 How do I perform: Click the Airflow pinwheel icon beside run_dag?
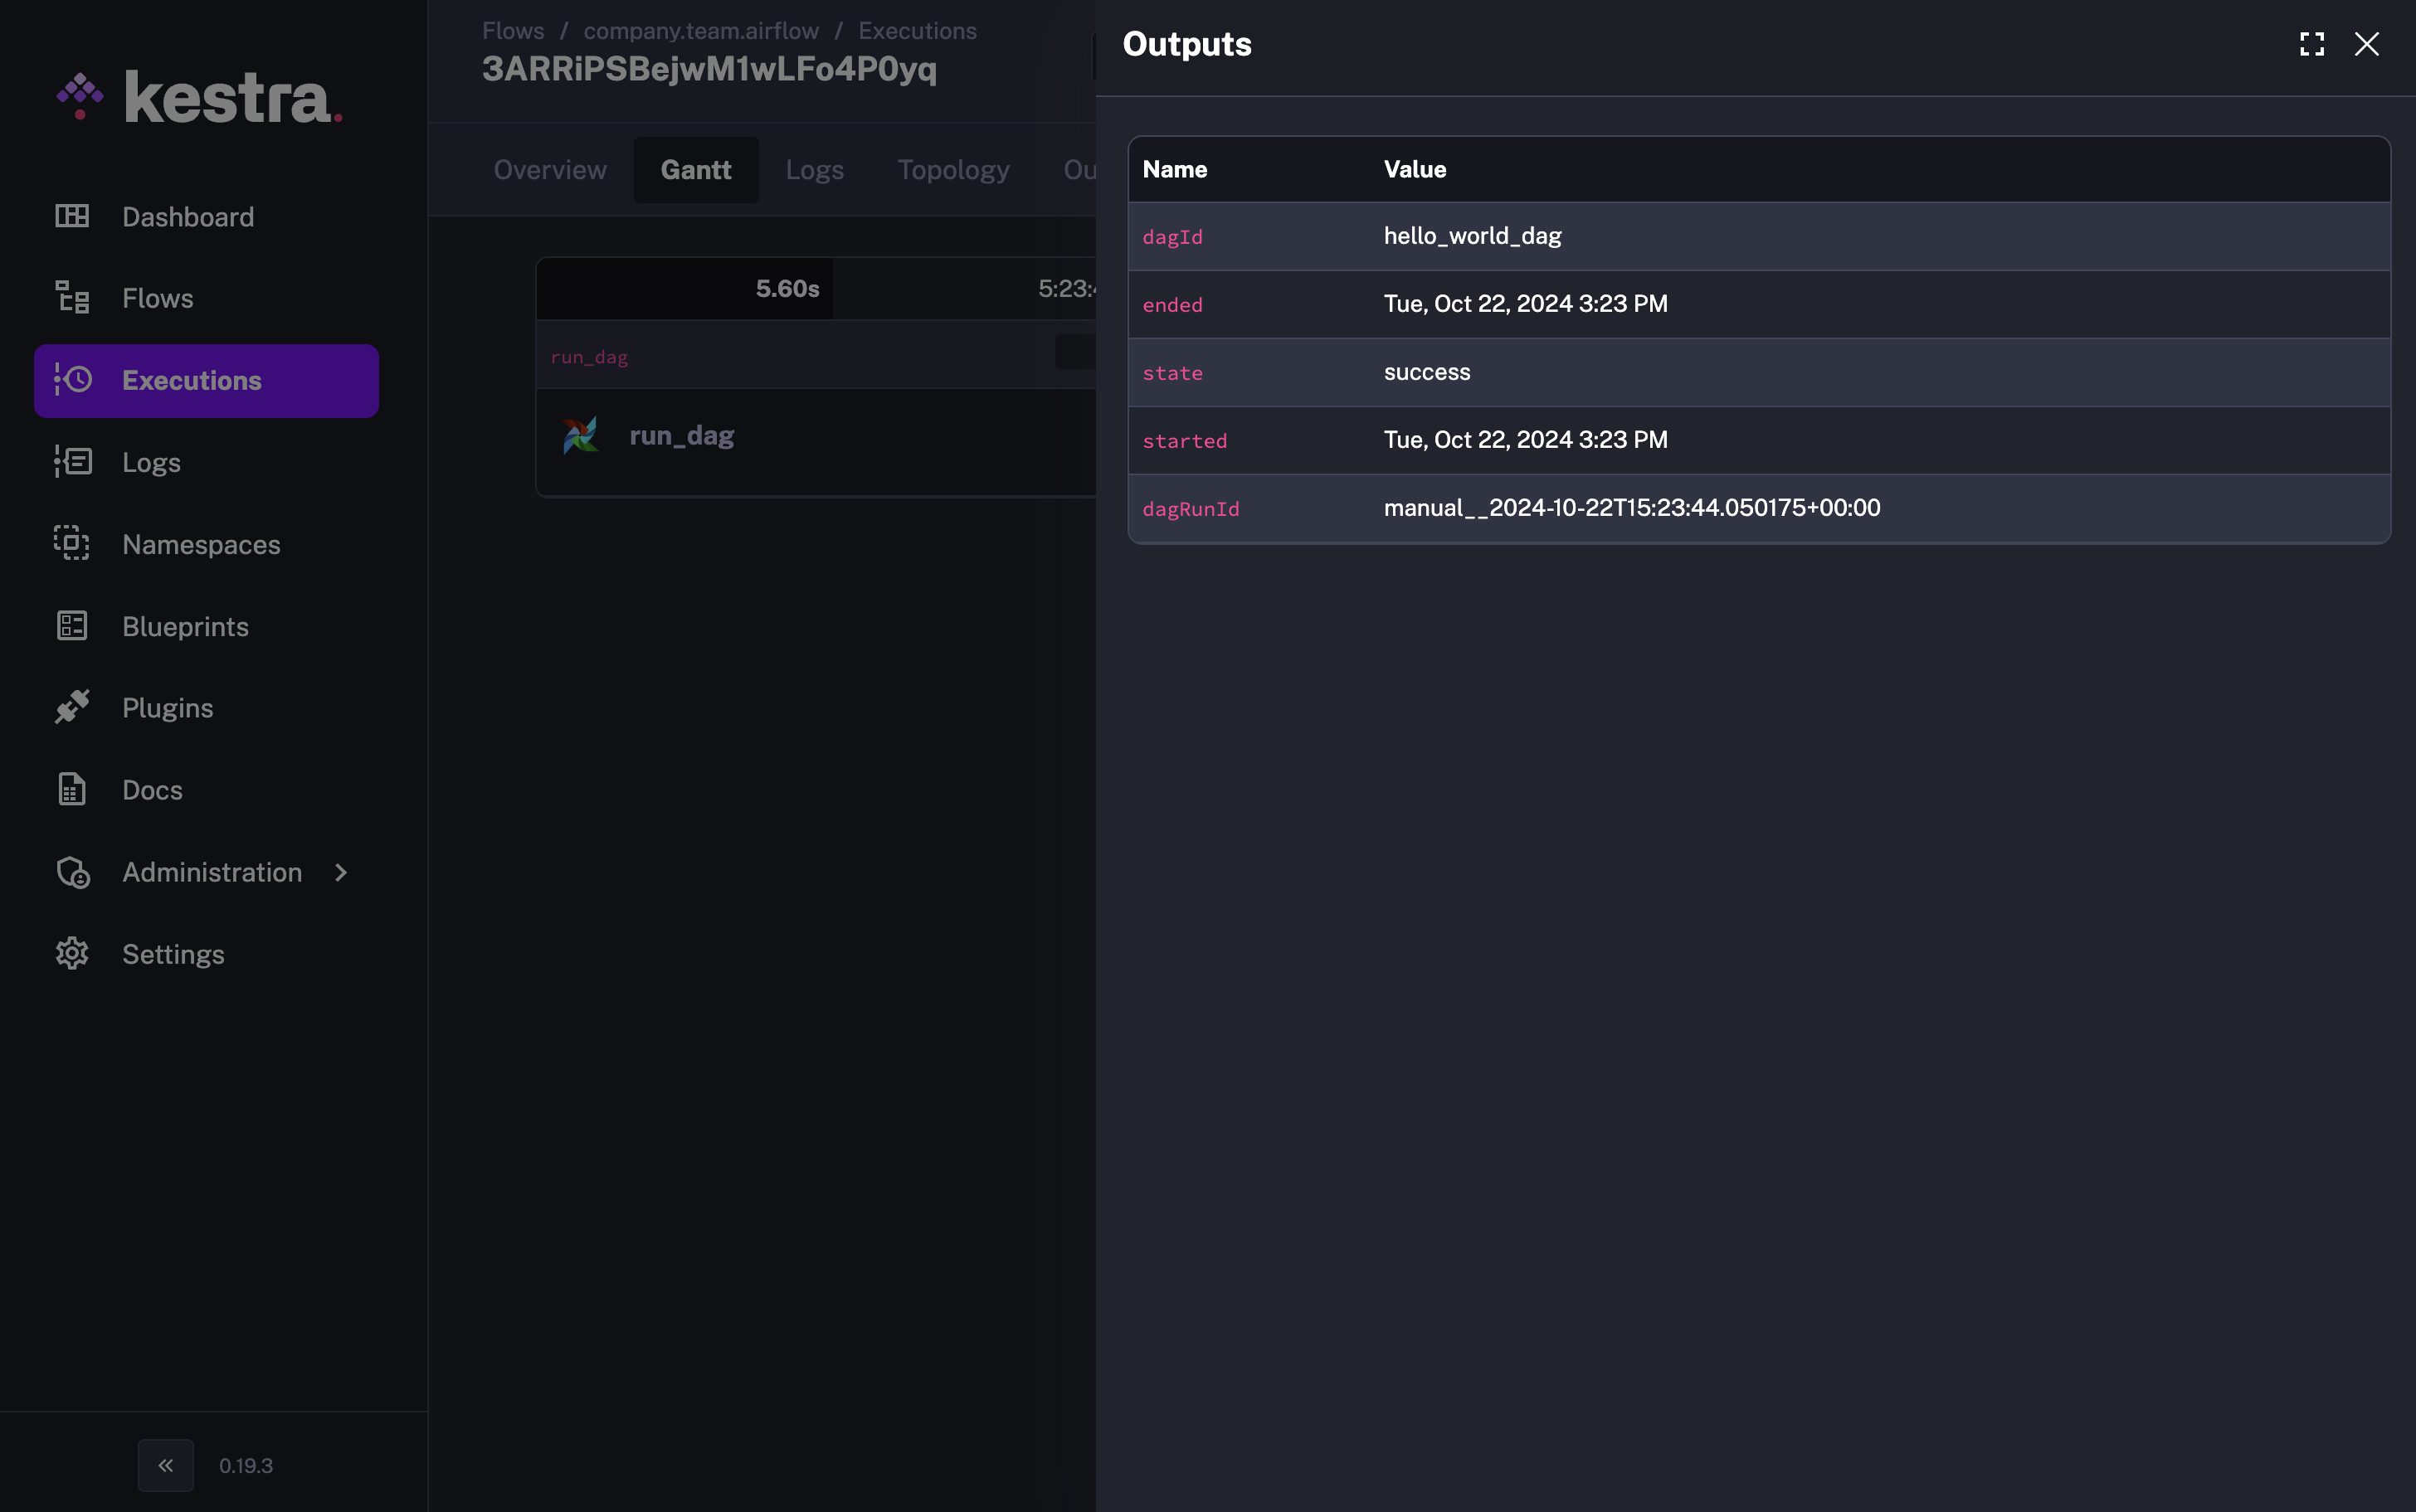(580, 436)
